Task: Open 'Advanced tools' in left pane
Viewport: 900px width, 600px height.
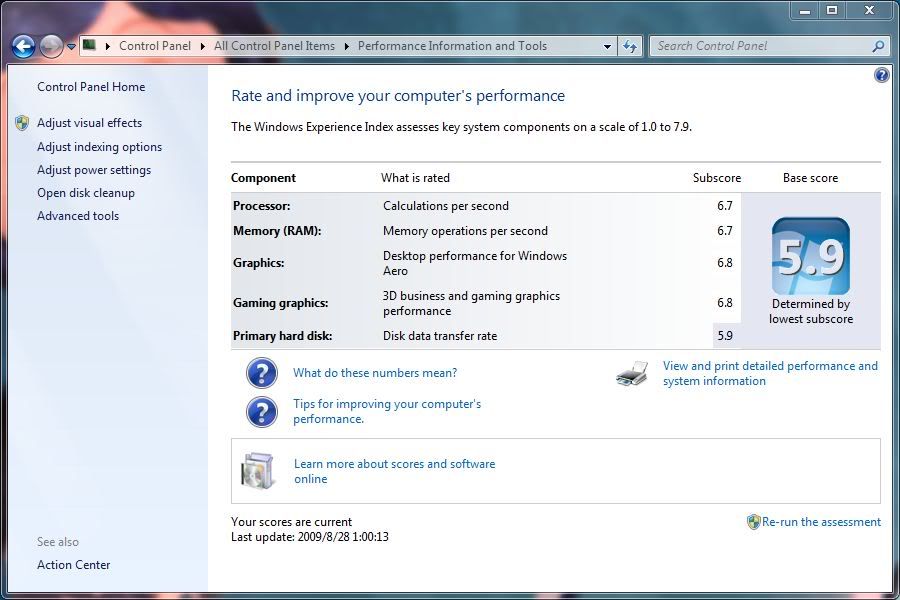Action: [x=78, y=216]
